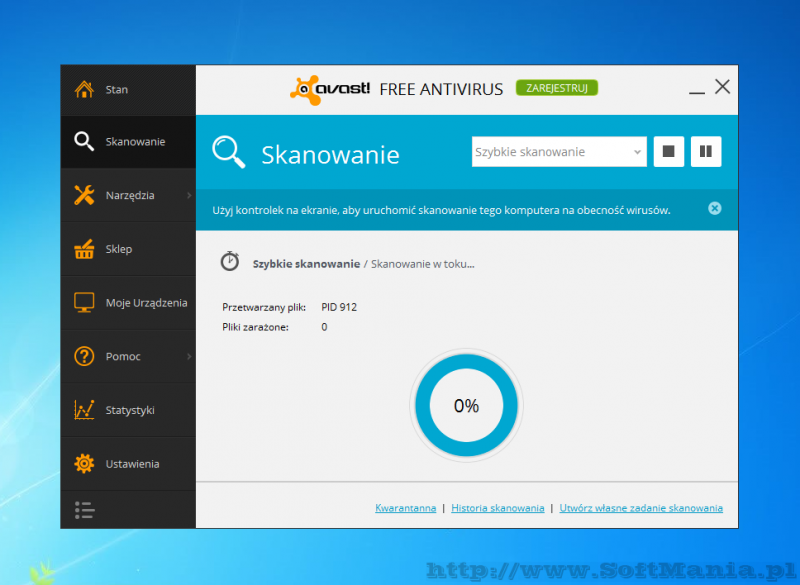The width and height of the screenshot is (800, 585).
Task: Click the house icon next to Stan
Action: (84, 89)
